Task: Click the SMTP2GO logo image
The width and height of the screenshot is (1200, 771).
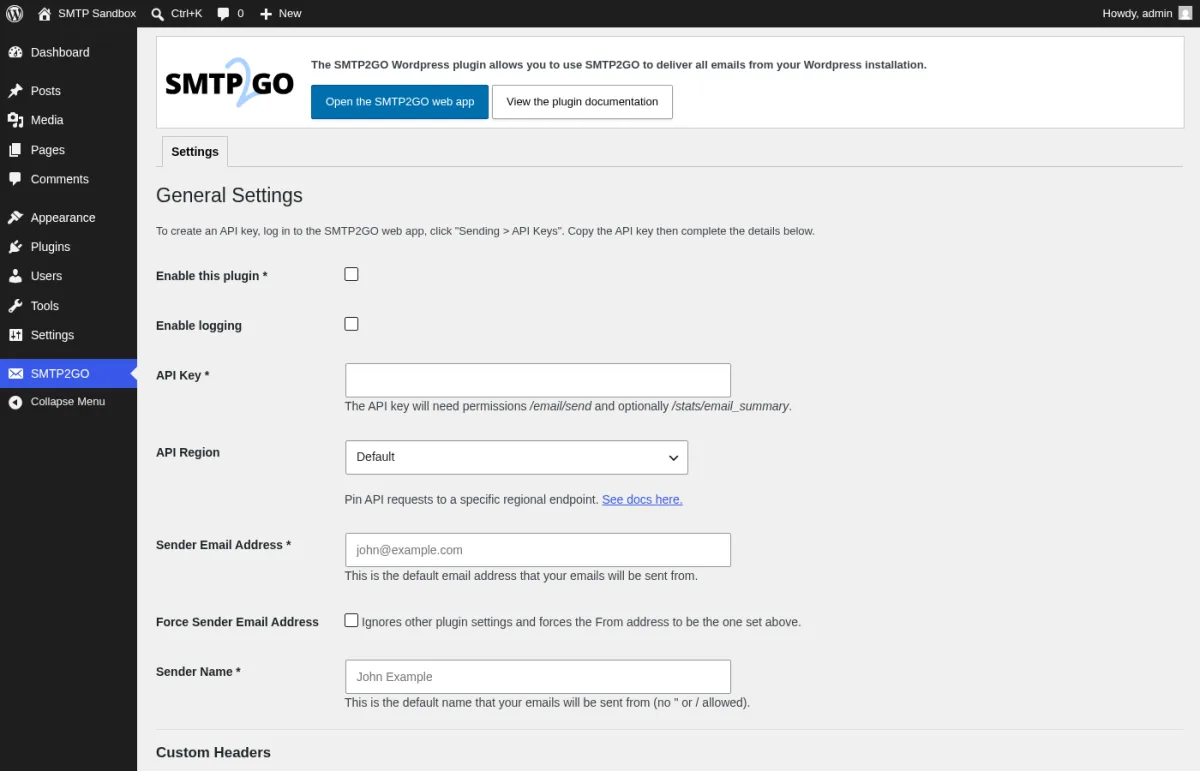Action: (x=229, y=82)
